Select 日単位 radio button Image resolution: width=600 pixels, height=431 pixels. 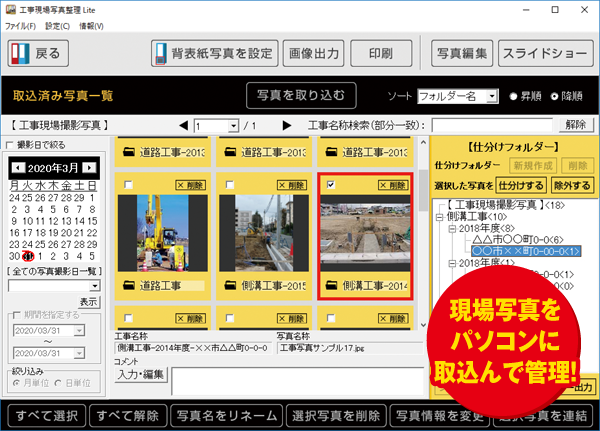coord(58,383)
